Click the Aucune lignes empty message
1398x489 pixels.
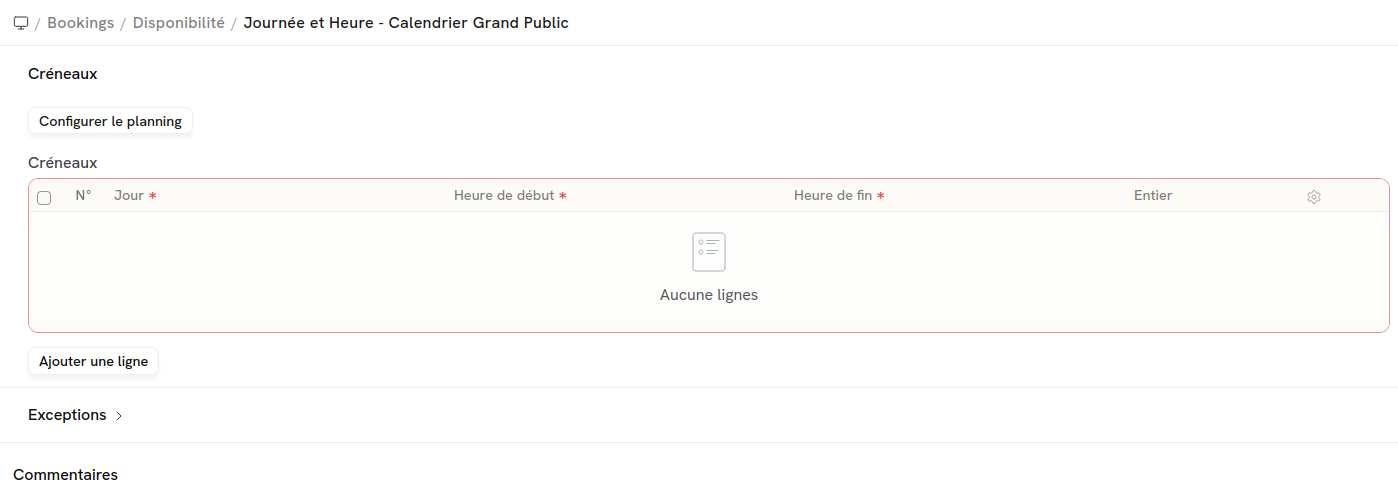(709, 295)
